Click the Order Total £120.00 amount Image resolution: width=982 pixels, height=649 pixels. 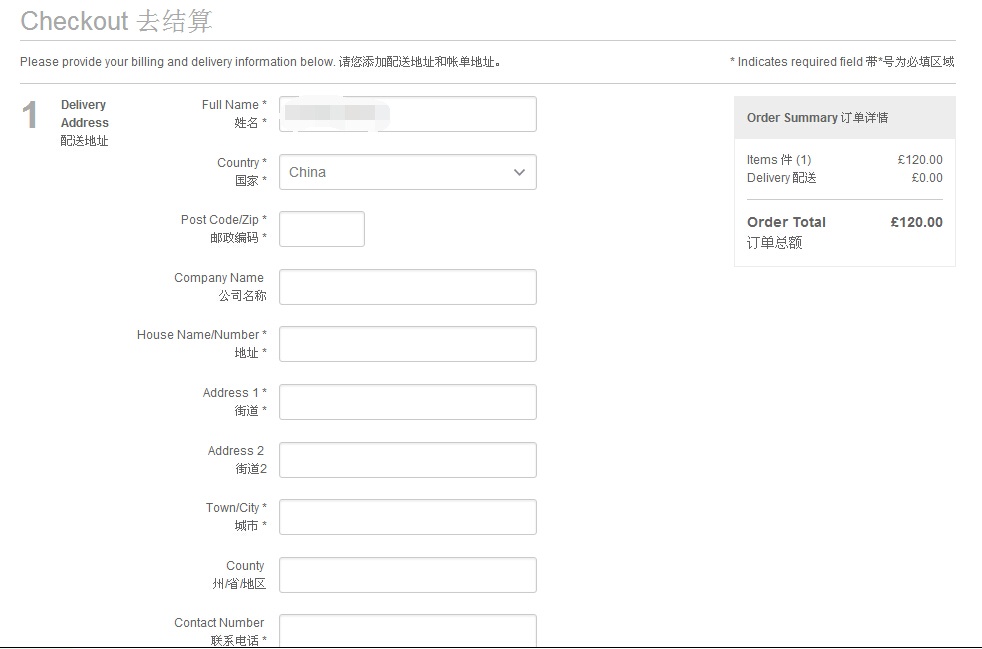pos(916,222)
